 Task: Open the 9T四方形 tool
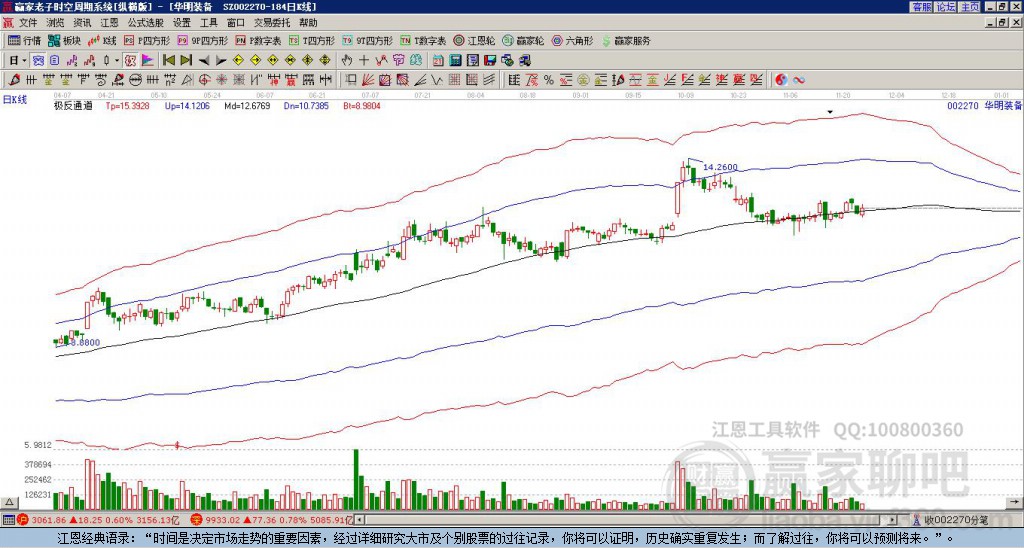(367, 40)
